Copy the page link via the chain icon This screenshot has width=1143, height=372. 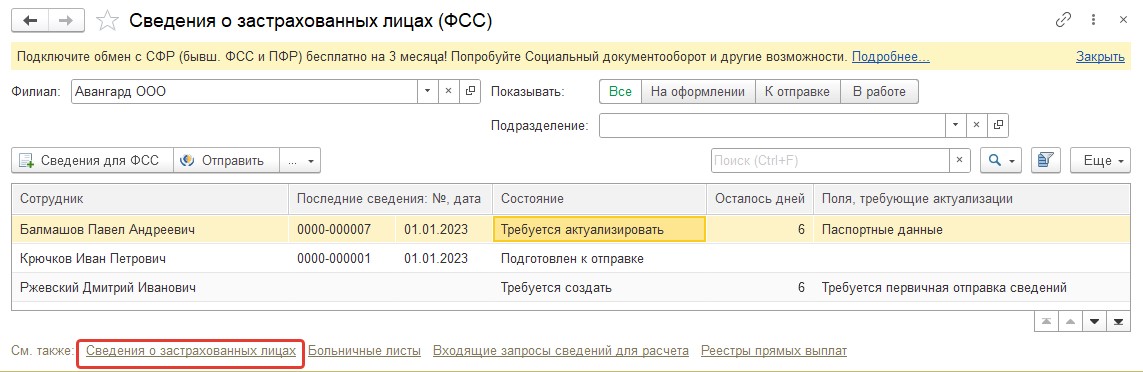[x=1064, y=20]
